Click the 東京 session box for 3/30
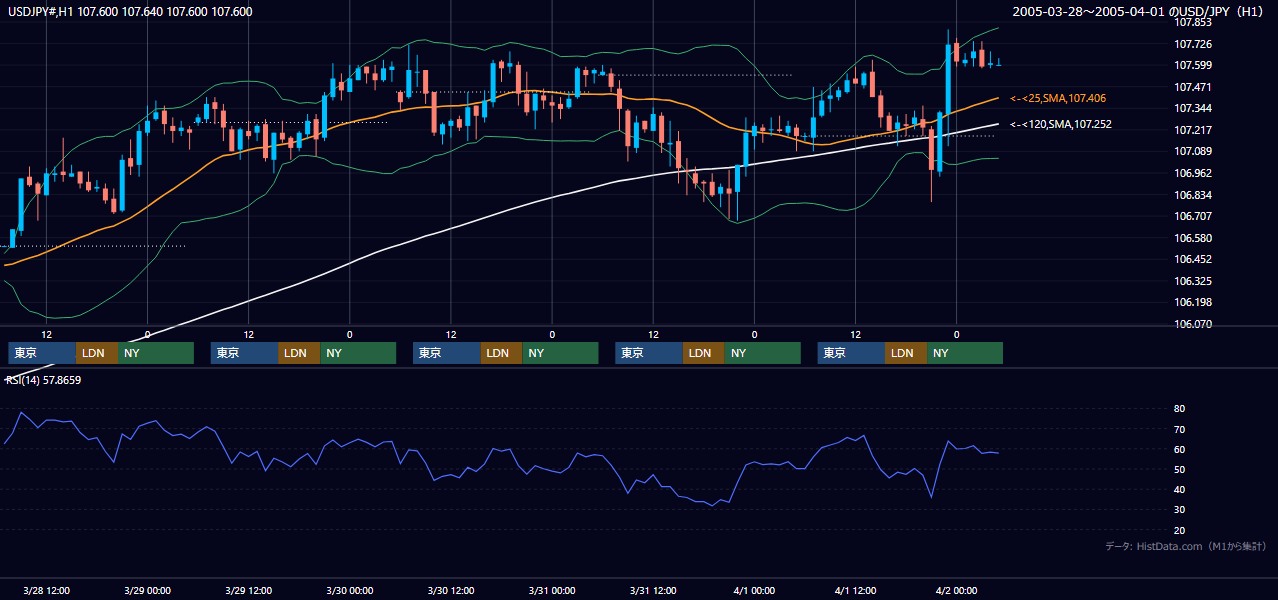Image resolution: width=1278 pixels, height=600 pixels. (446, 353)
